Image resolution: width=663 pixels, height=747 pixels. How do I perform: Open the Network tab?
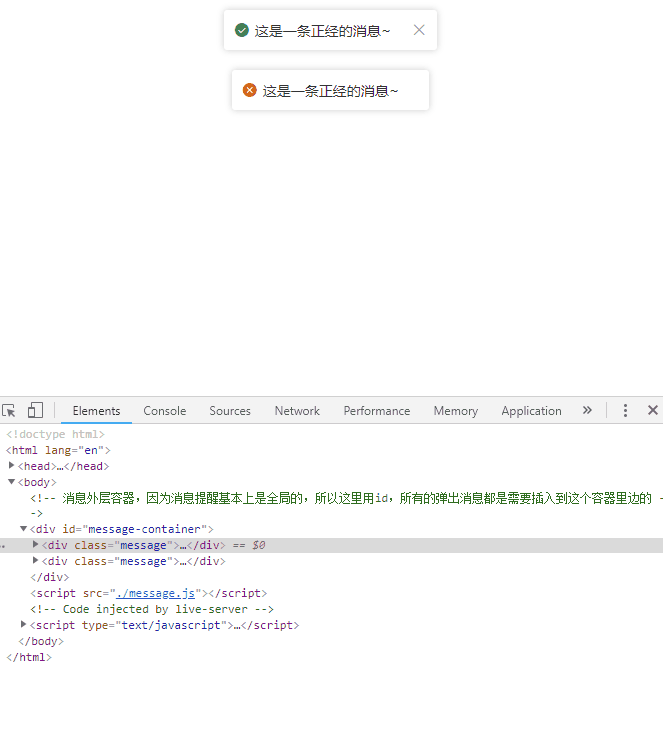coord(297,411)
